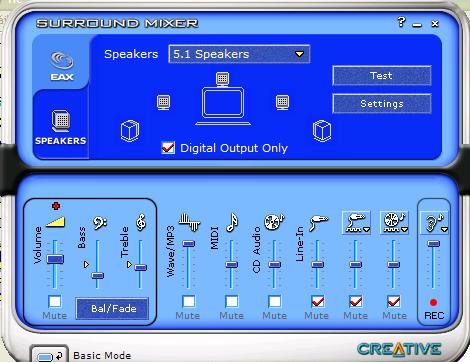
Task: Click the EAX swirl logo icon
Action: 62,61
